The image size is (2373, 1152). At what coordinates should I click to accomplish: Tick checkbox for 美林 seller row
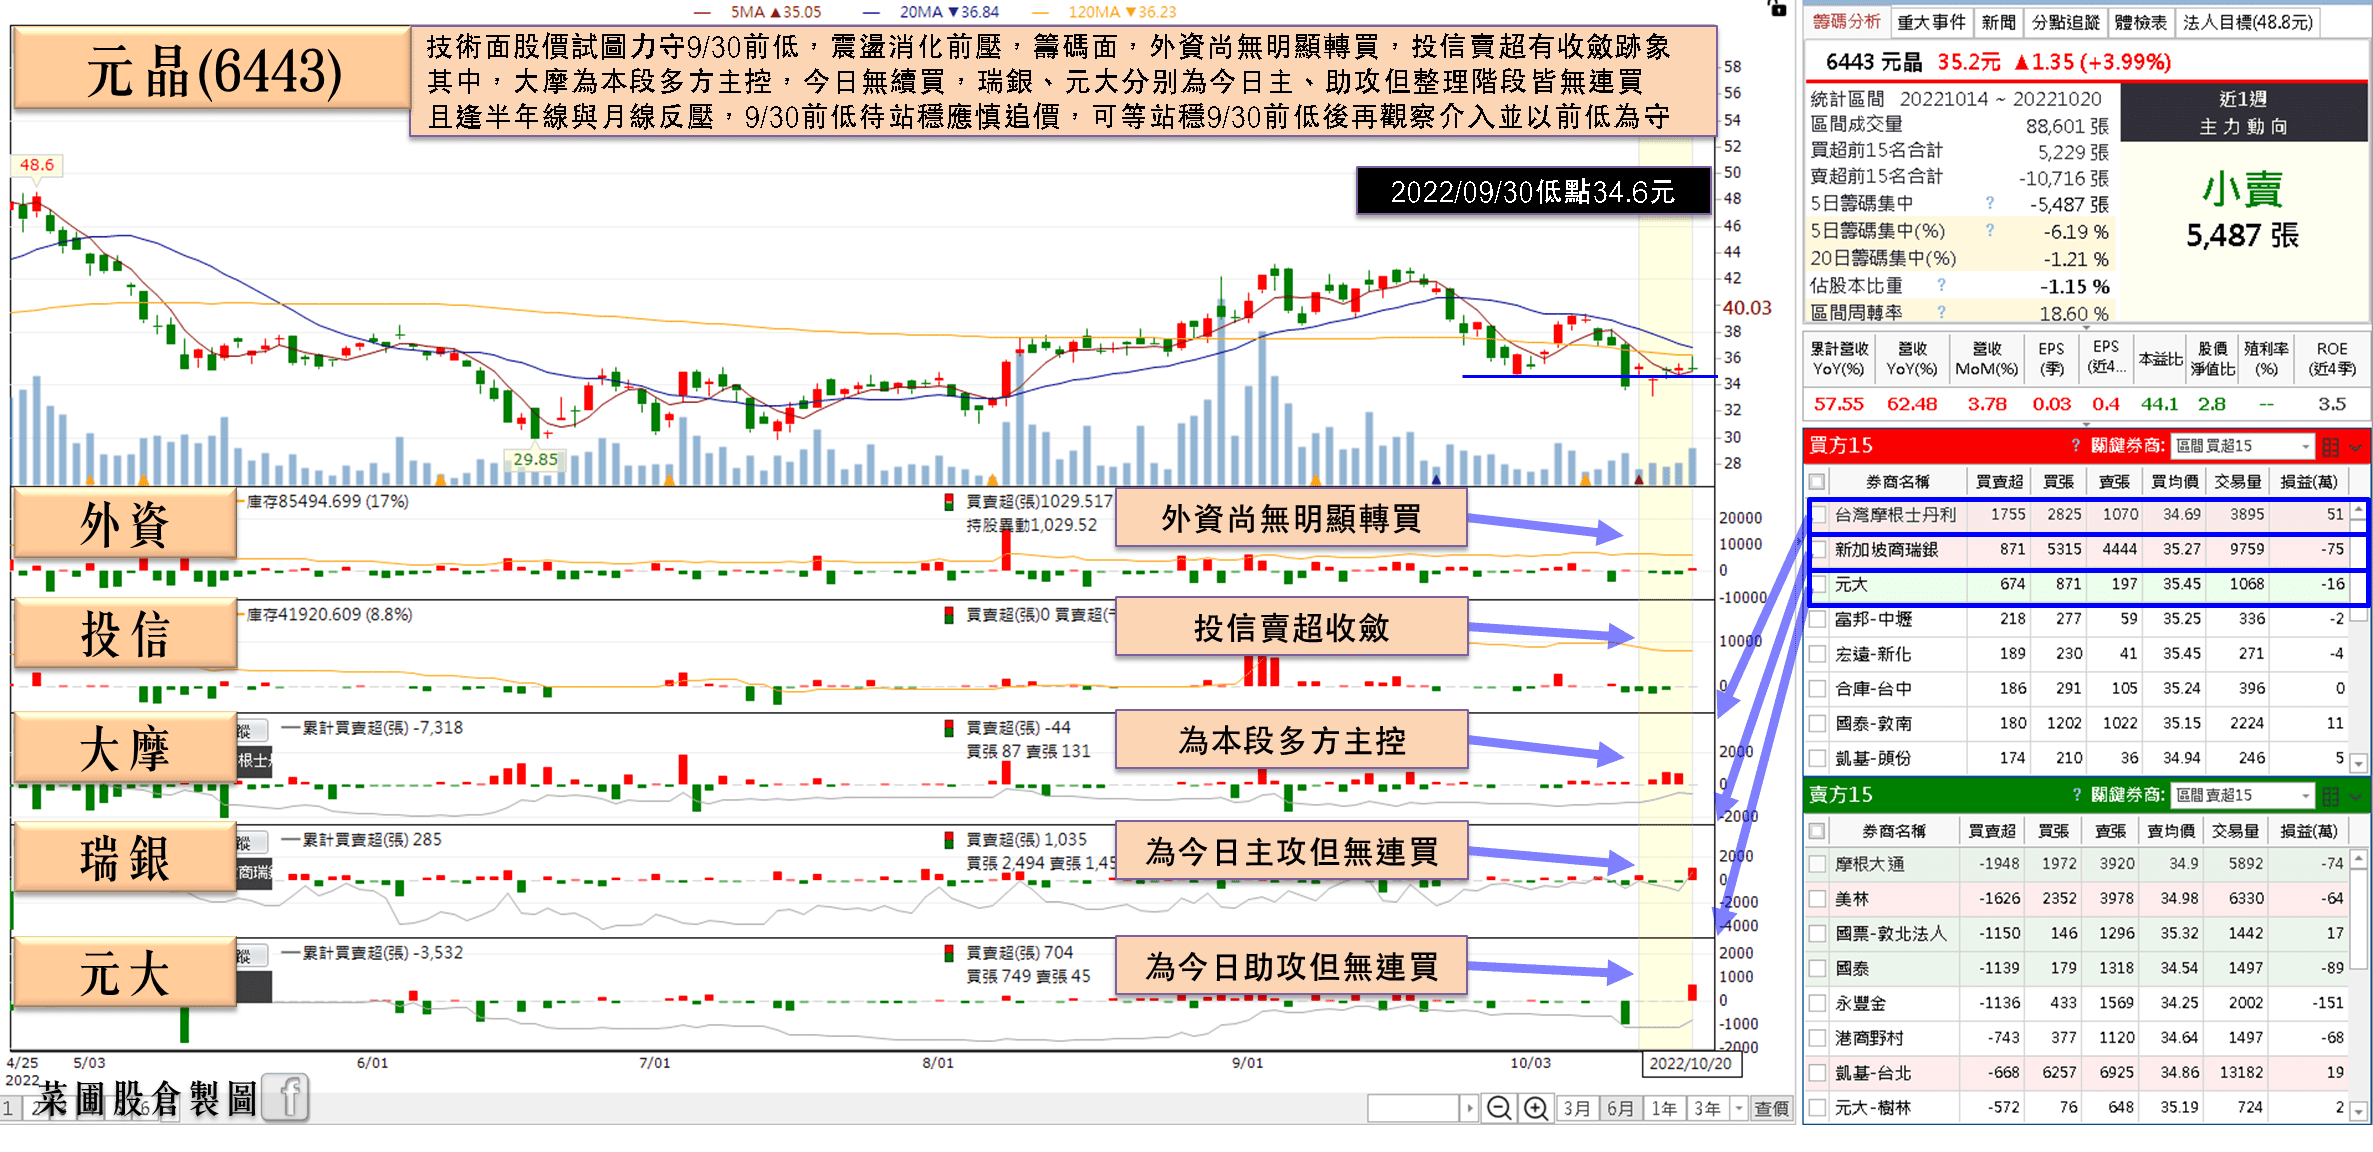1818,899
